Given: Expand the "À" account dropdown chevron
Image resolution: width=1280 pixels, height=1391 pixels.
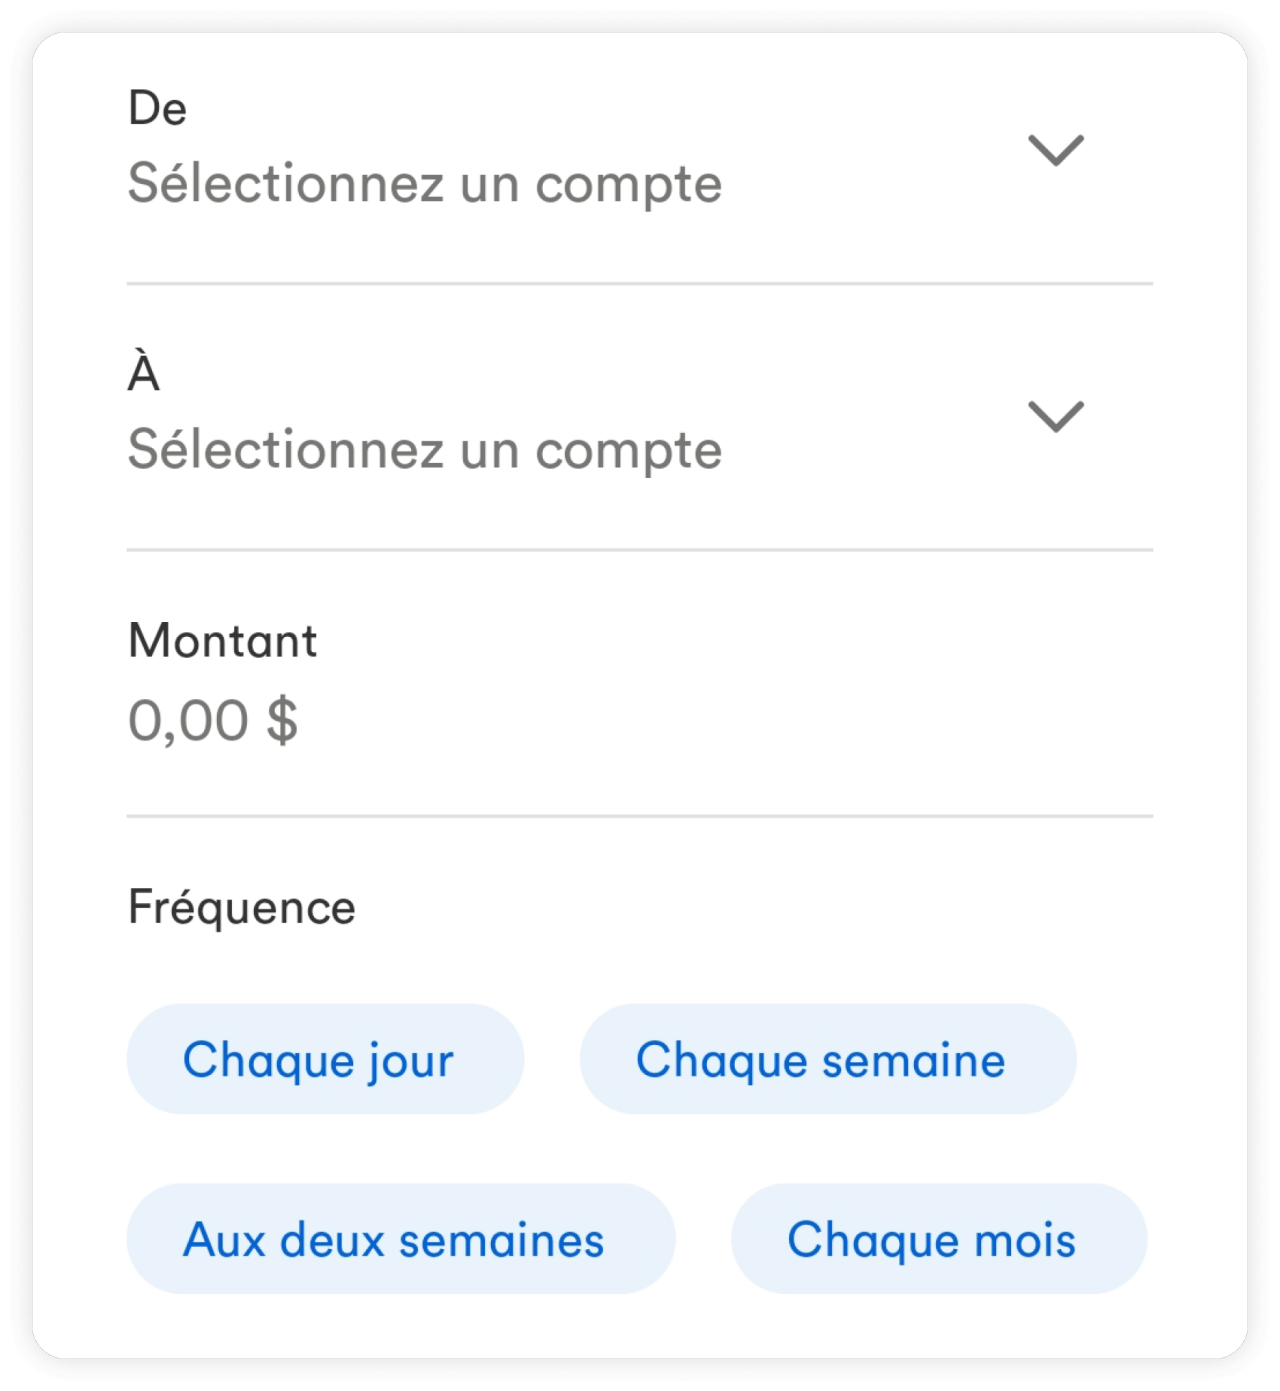Looking at the screenshot, I should click(1054, 414).
